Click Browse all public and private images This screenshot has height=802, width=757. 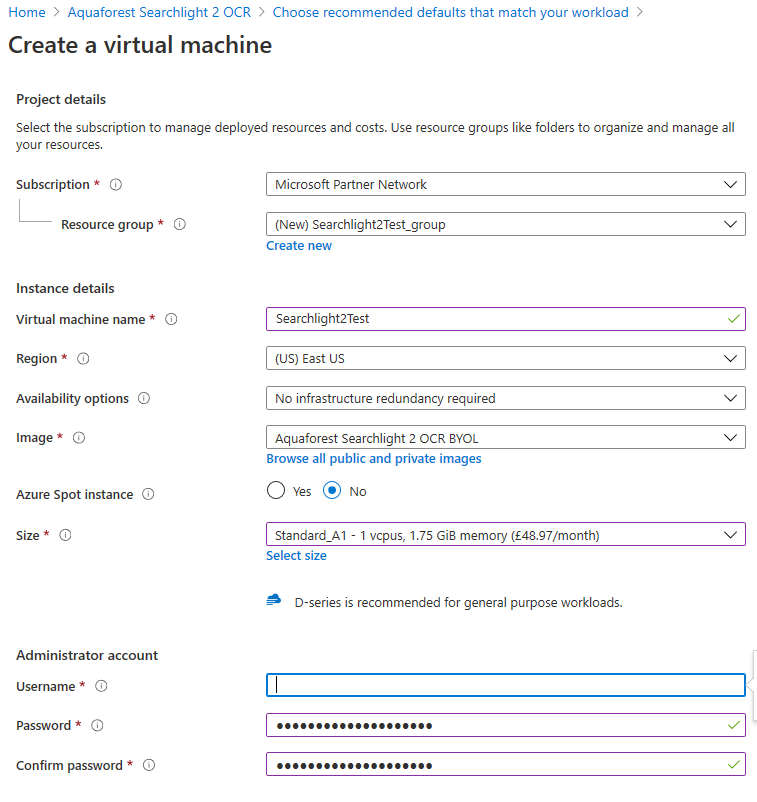(x=374, y=459)
